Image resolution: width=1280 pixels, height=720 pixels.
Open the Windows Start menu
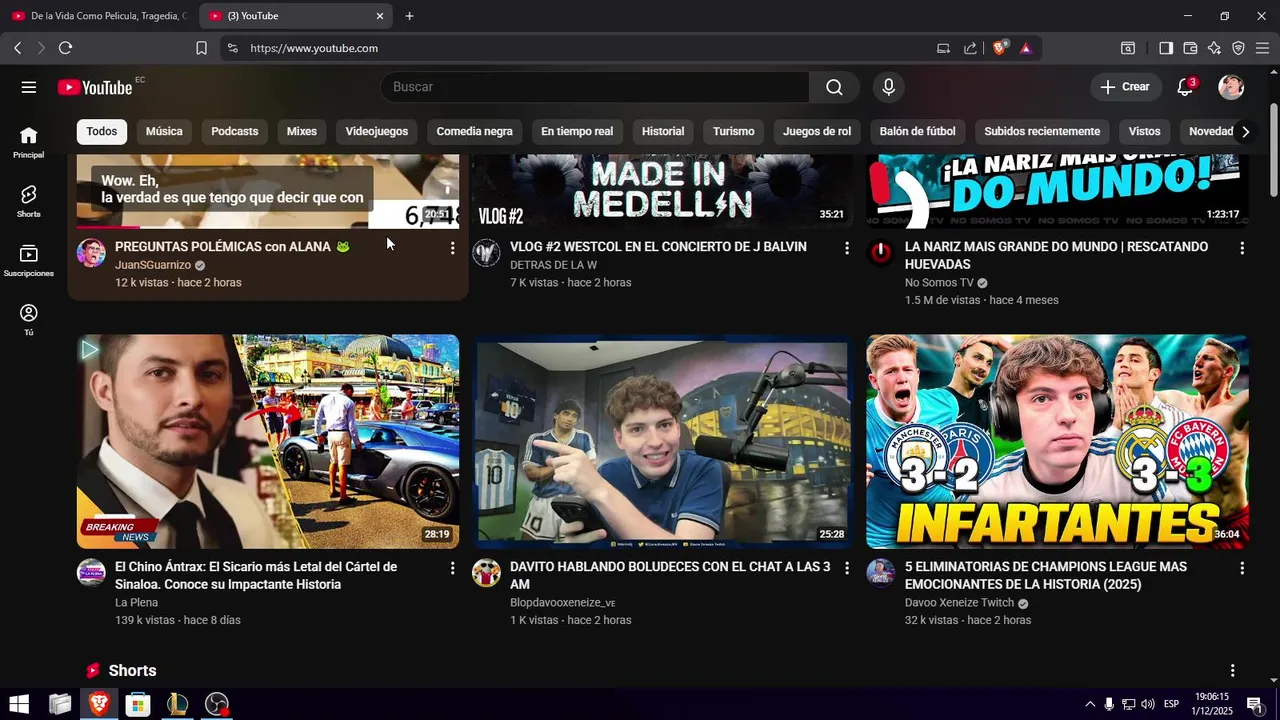[19, 704]
